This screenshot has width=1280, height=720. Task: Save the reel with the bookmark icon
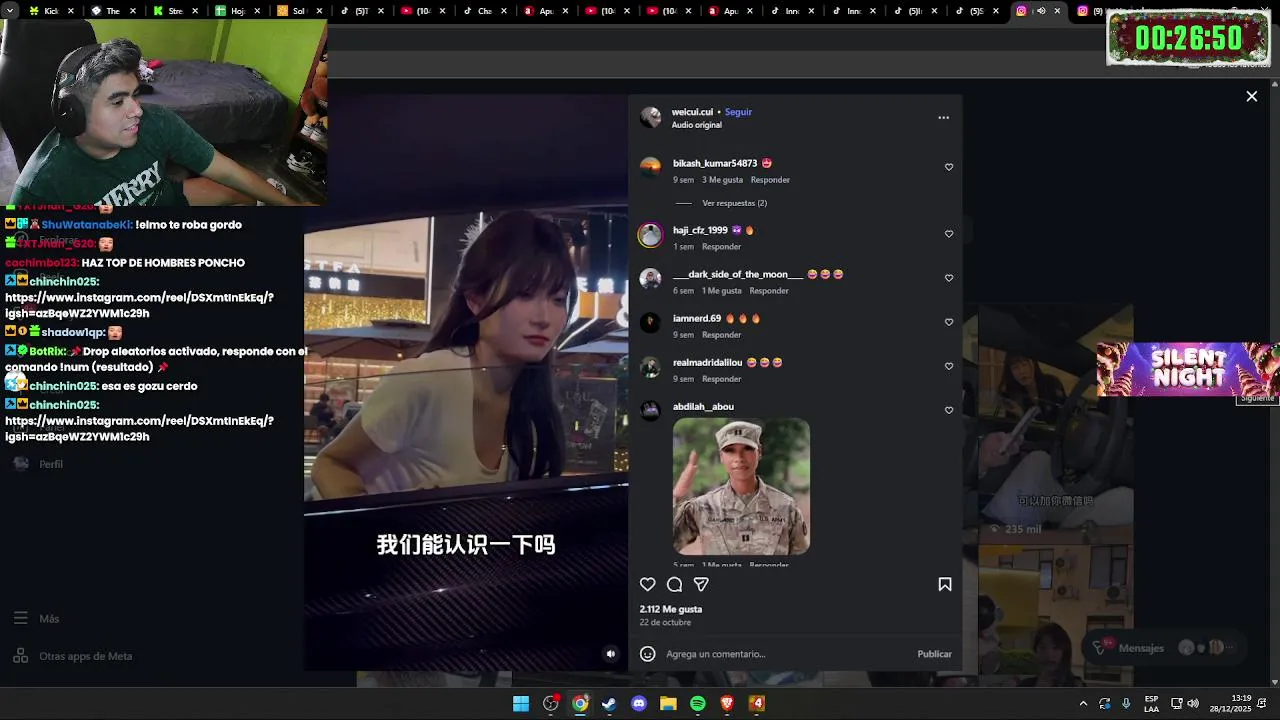coord(945,584)
